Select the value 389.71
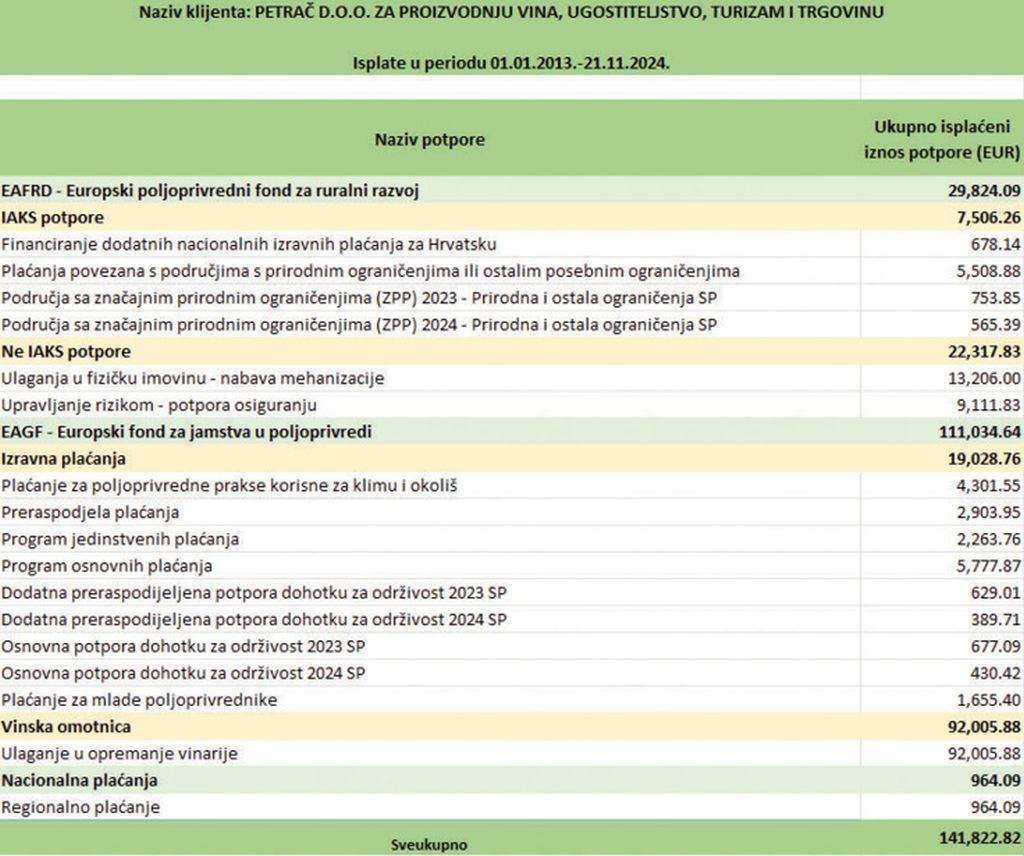 coord(995,620)
